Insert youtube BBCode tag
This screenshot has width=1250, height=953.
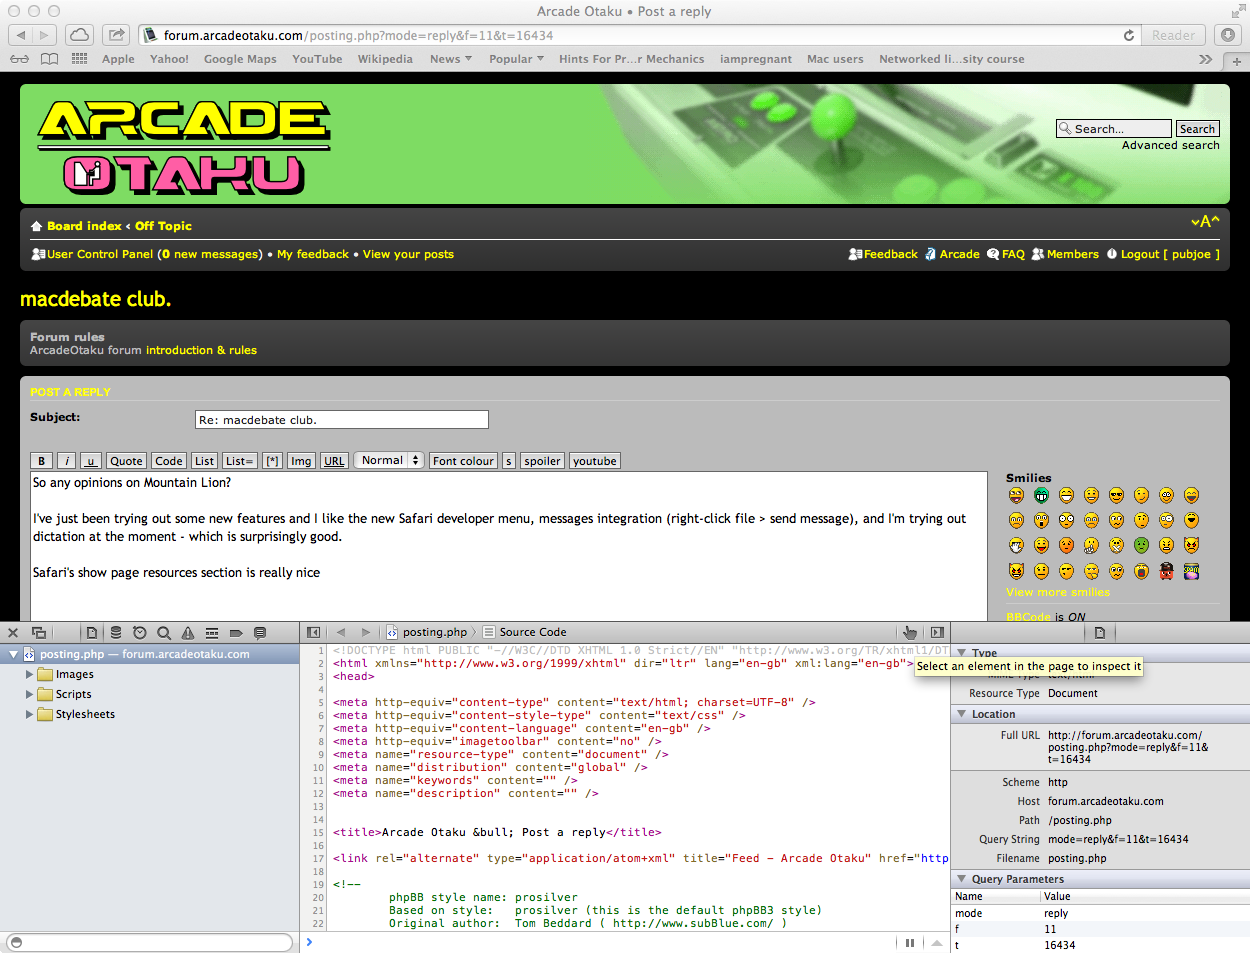coord(595,461)
